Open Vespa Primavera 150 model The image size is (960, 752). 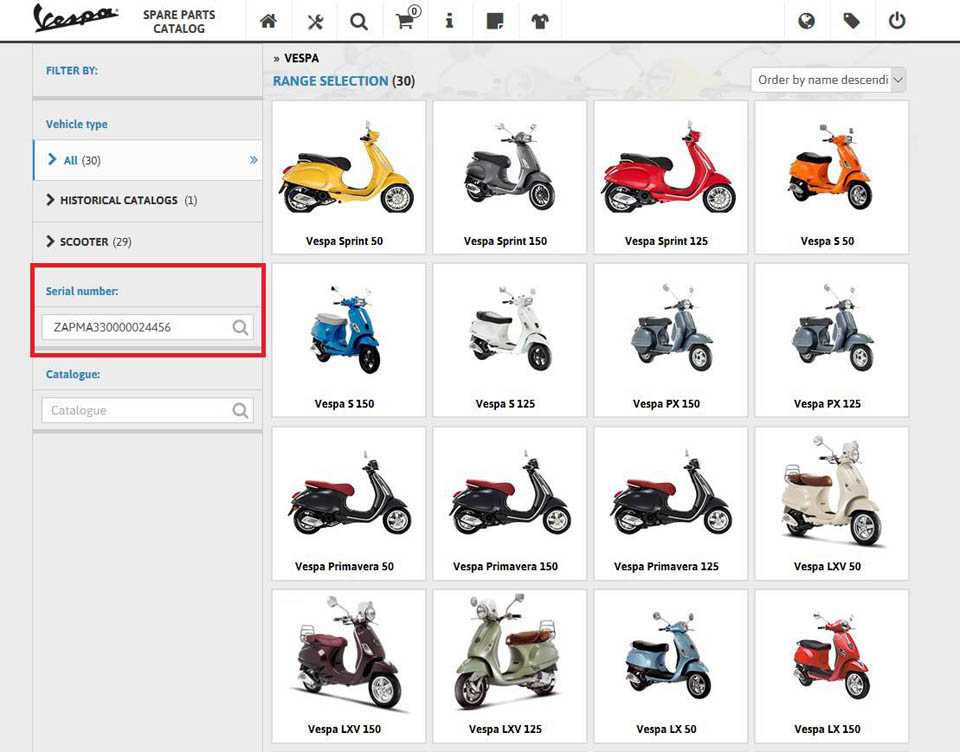coord(509,503)
